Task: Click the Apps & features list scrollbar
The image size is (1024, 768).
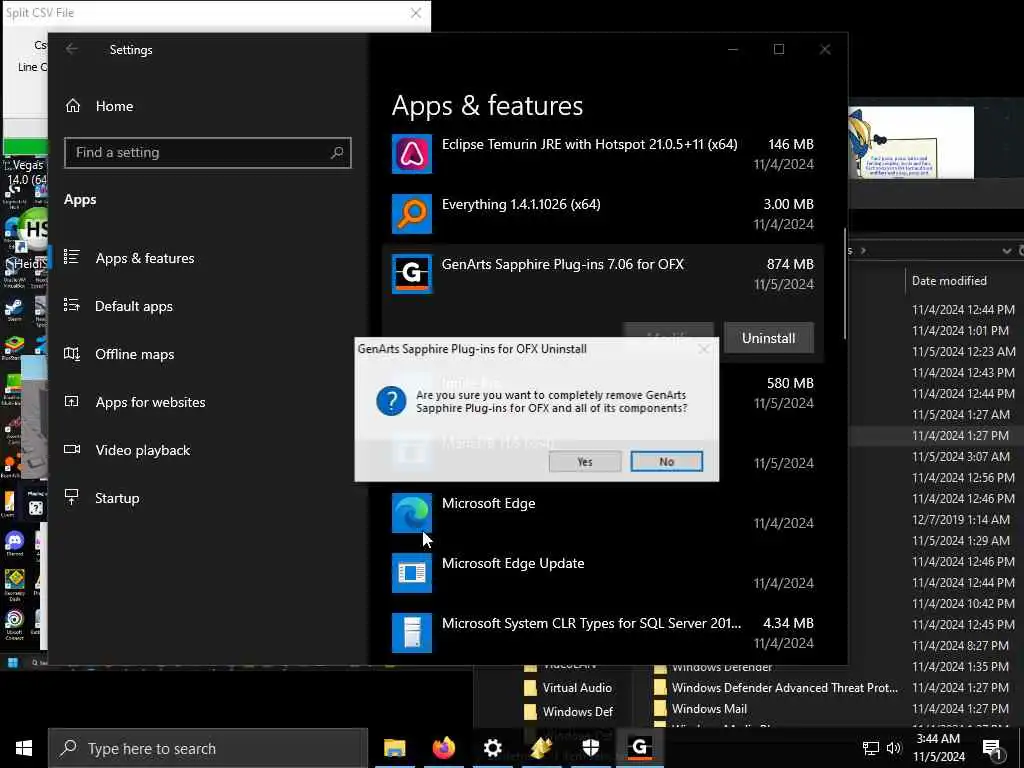Action: tap(845, 283)
